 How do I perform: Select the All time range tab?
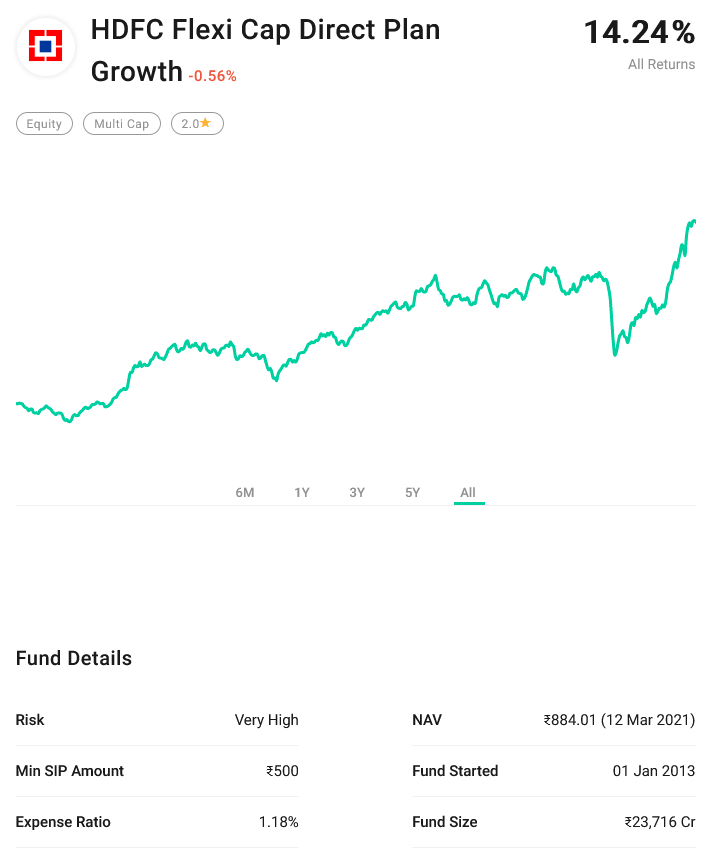tap(468, 492)
